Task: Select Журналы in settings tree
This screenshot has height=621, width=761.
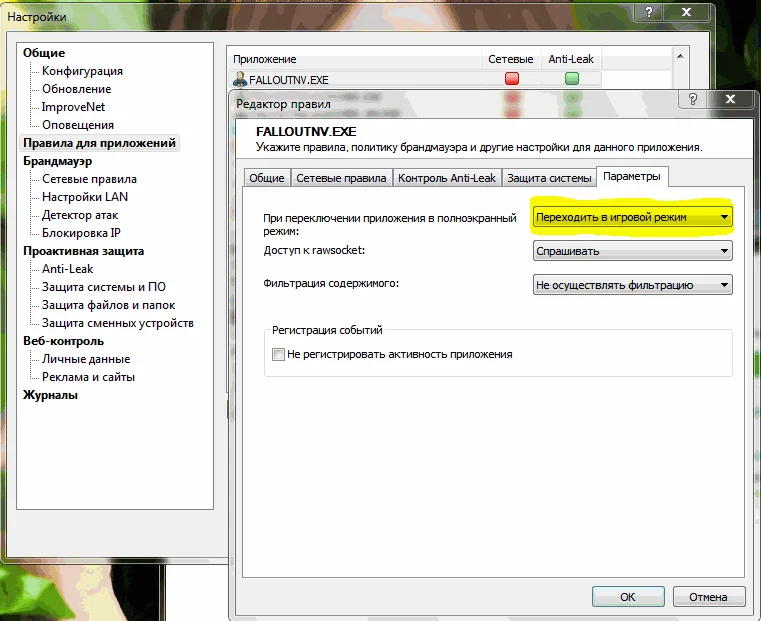Action: point(50,395)
